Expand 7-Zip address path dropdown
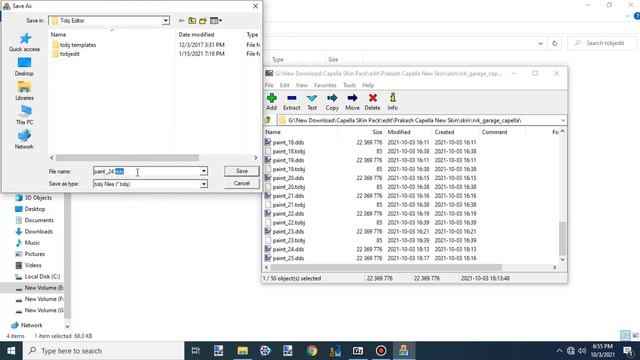640x360 pixels. click(563, 120)
